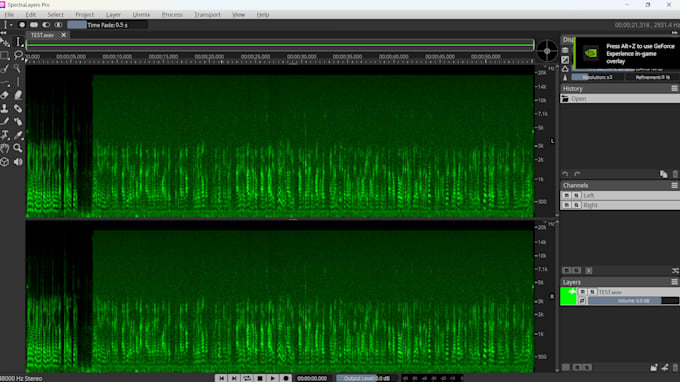Select the Transform tool
This screenshot has height=382, width=680.
click(5, 135)
